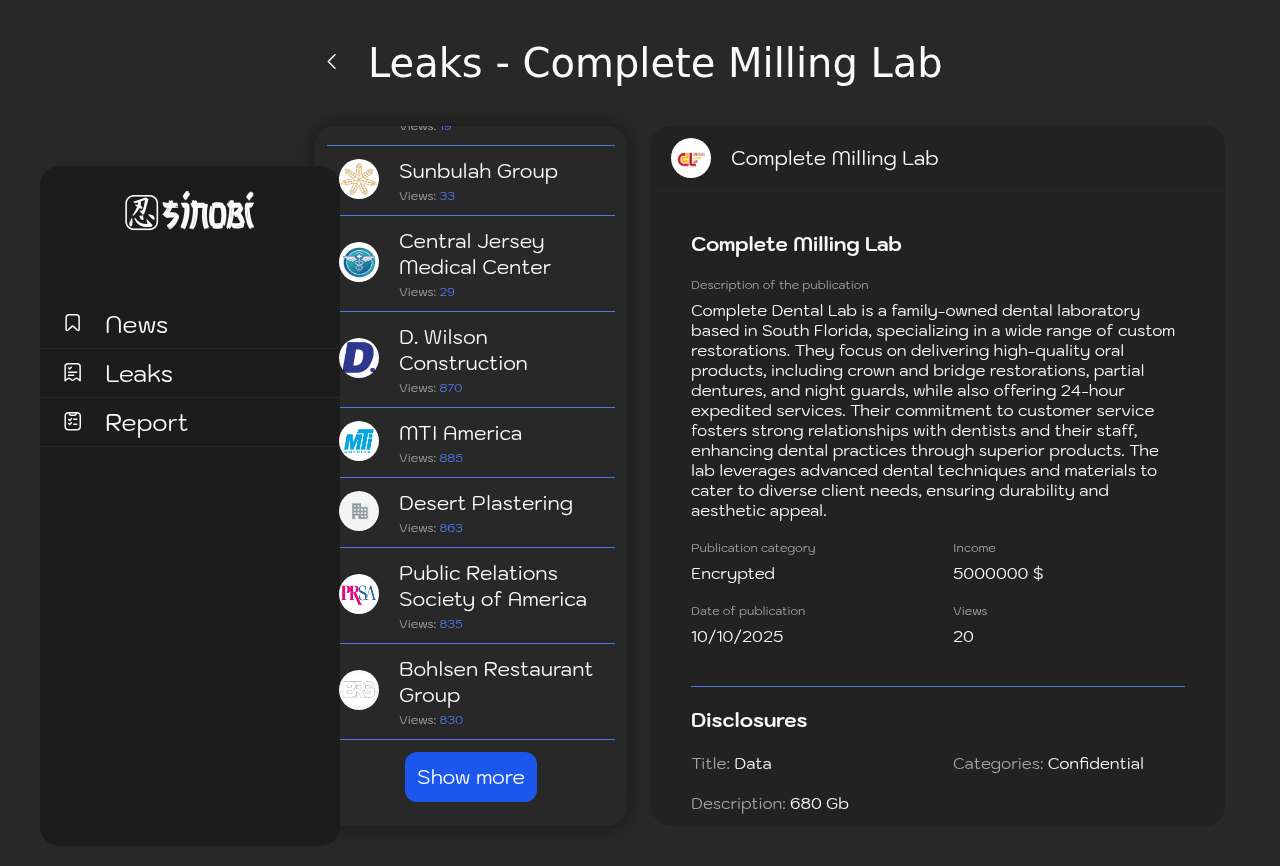Image resolution: width=1280 pixels, height=866 pixels.
Task: Click the bookmark icon next to News
Action: pos(73,323)
